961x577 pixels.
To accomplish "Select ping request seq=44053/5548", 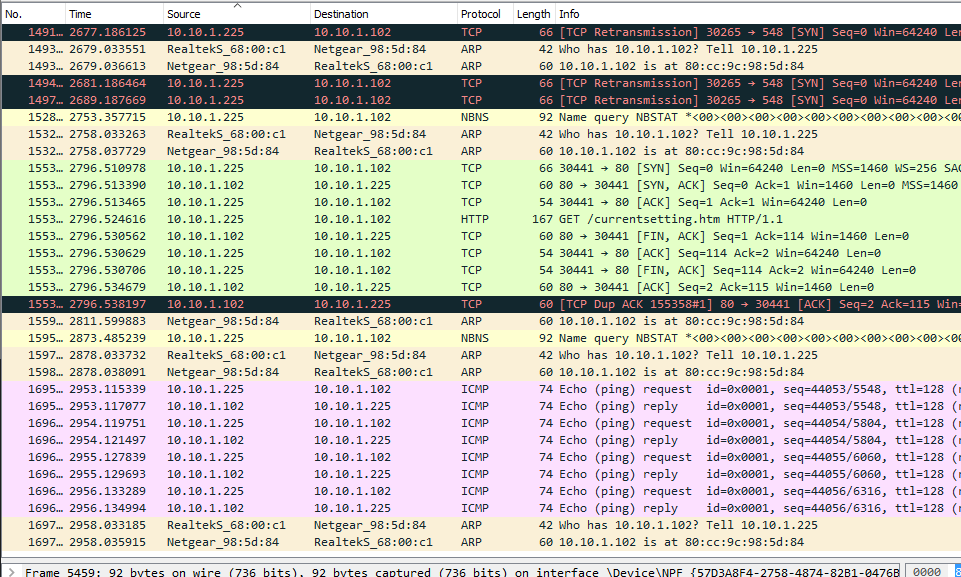I will point(481,389).
